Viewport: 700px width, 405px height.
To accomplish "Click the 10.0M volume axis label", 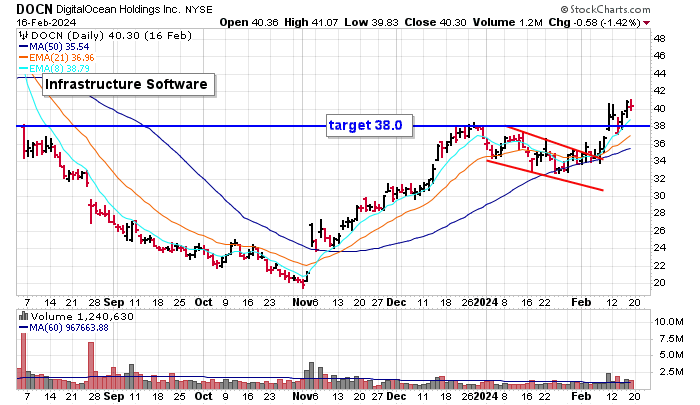I will [x=668, y=321].
